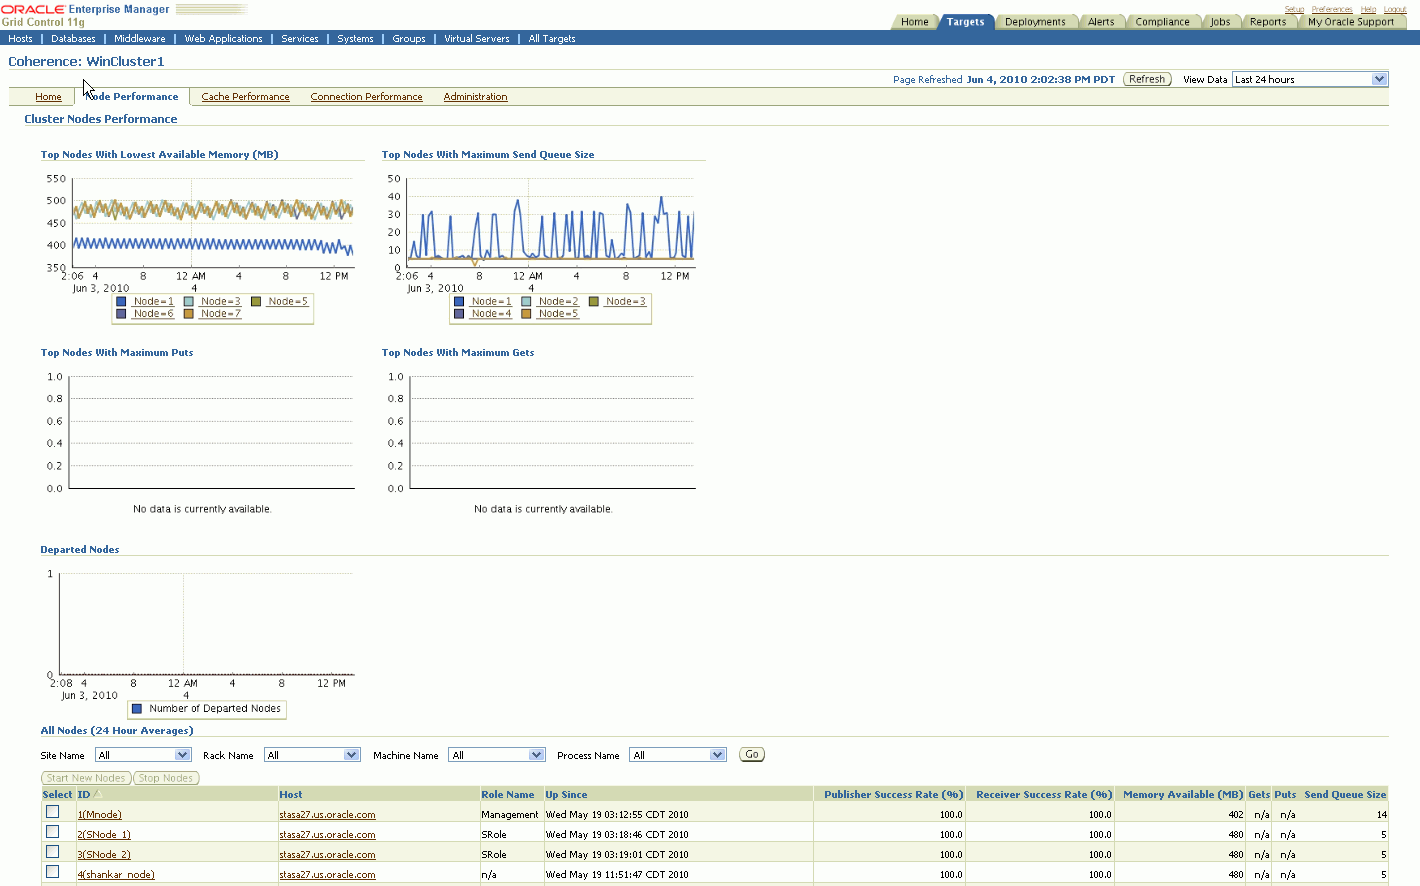Click the Start New Nodes button
Screen dimensions: 1420x886
coord(86,778)
